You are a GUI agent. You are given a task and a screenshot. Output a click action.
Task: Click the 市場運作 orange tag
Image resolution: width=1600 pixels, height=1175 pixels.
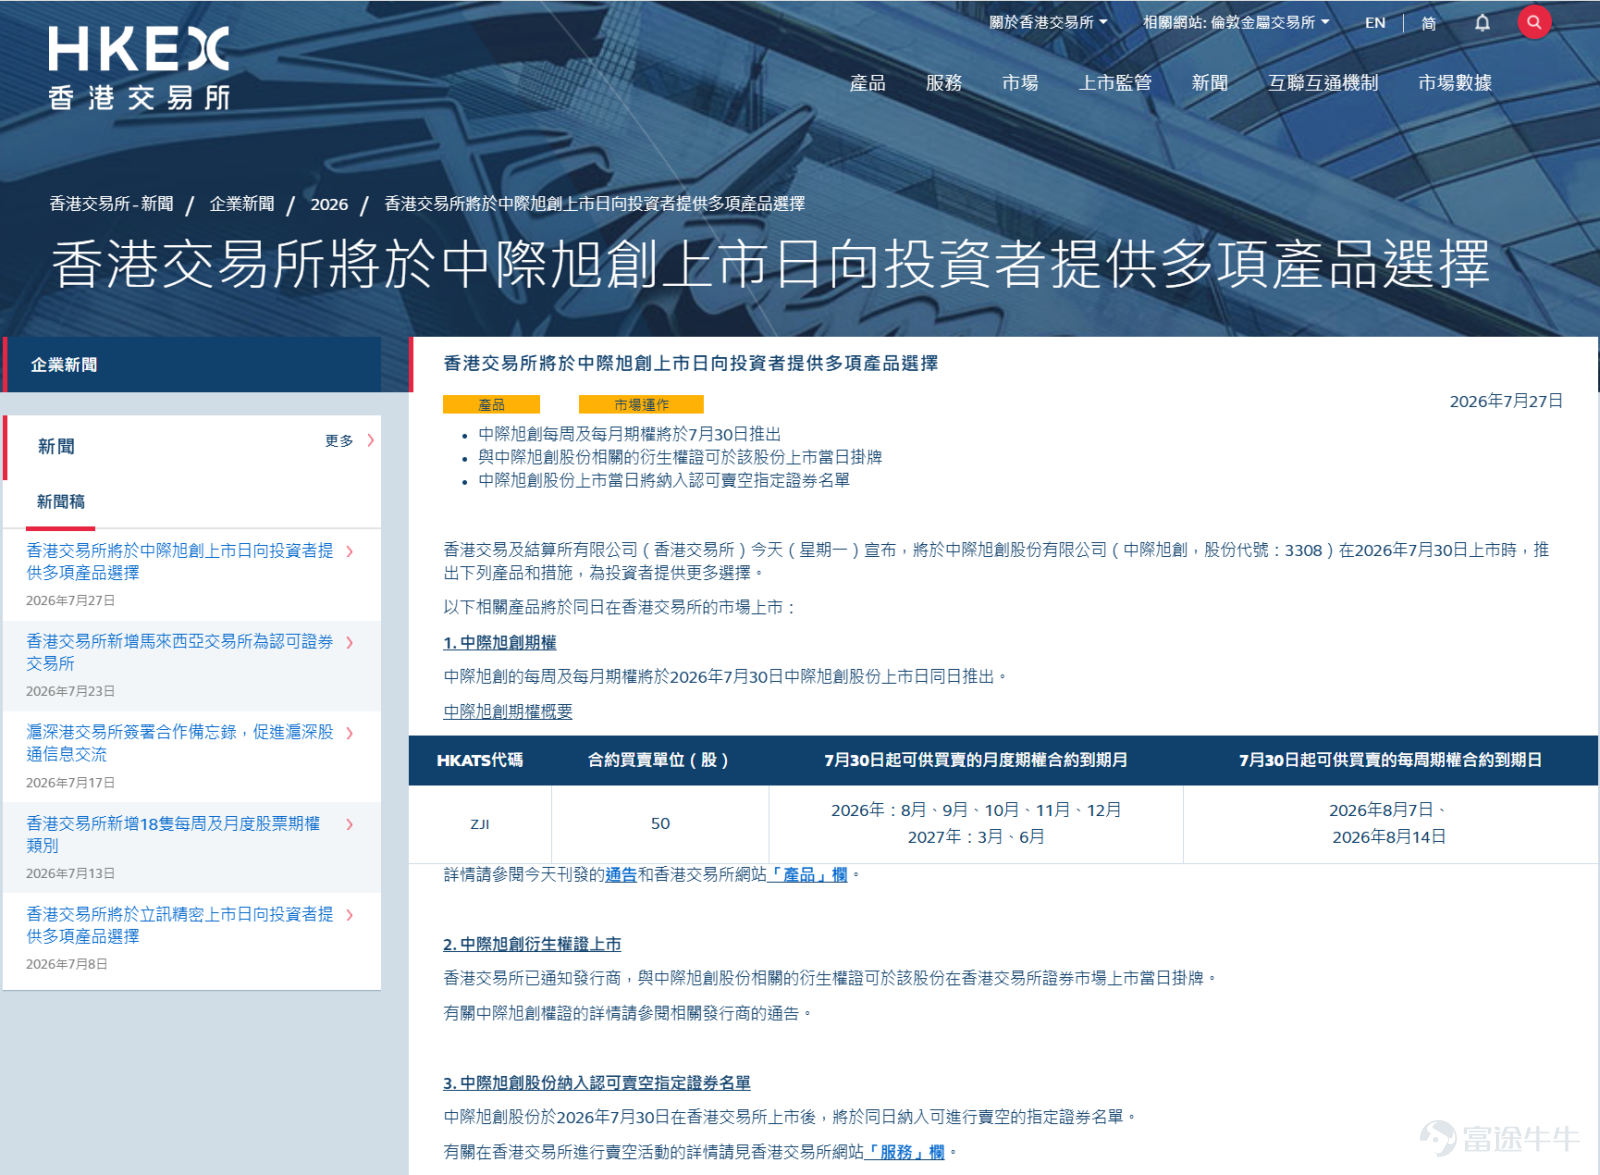coord(641,404)
